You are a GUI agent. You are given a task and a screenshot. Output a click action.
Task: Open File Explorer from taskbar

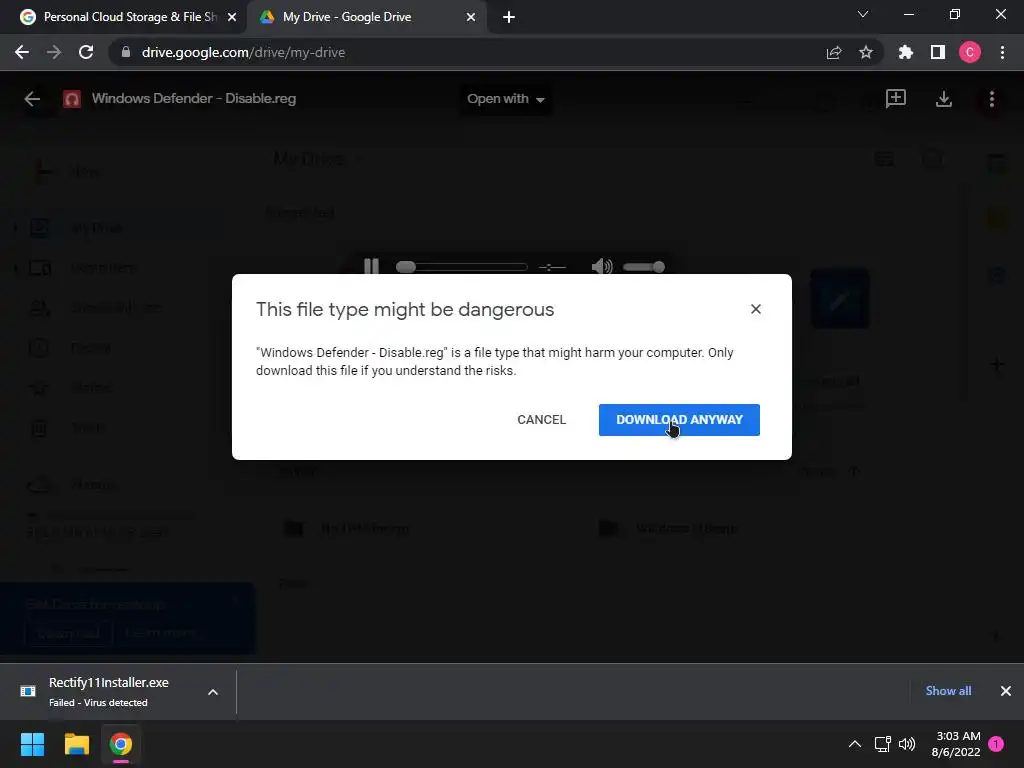(76, 744)
